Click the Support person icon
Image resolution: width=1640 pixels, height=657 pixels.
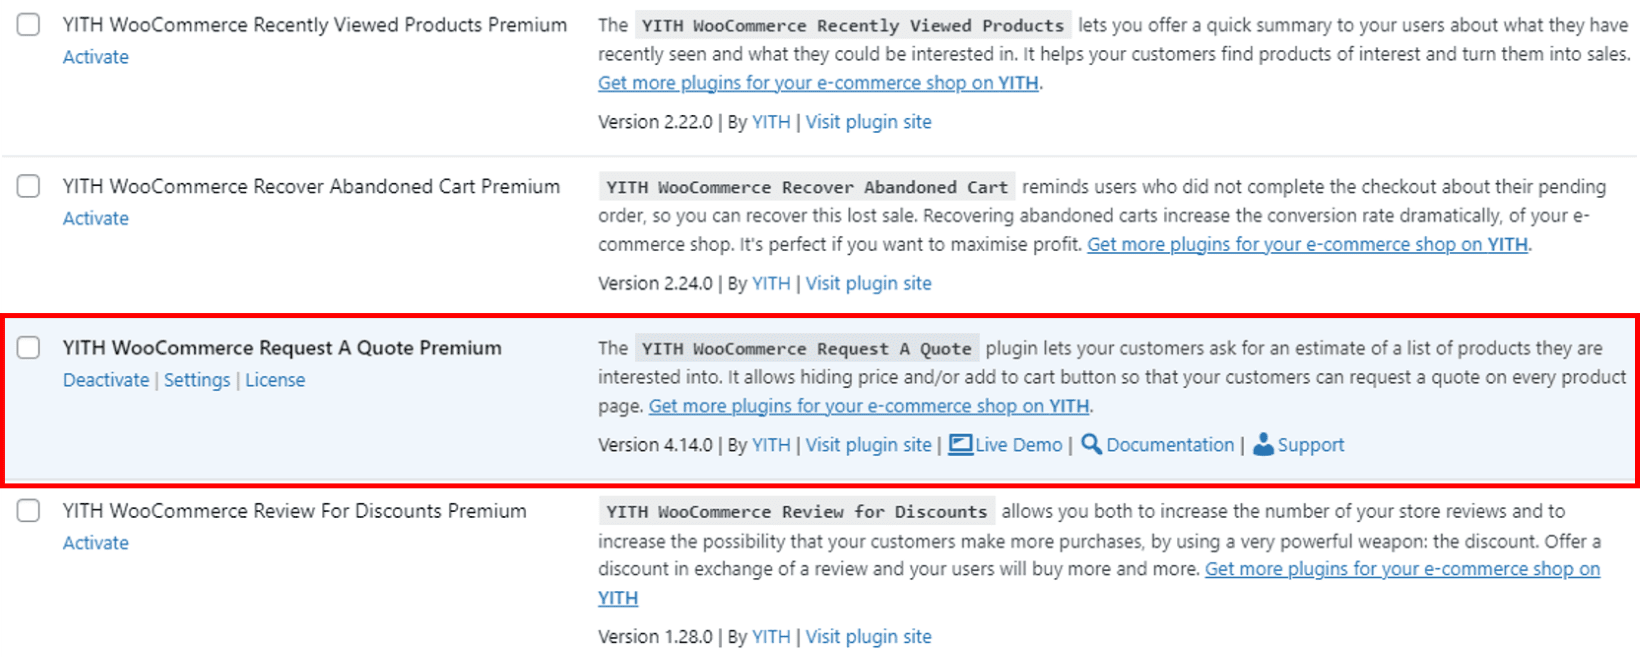tap(1262, 444)
